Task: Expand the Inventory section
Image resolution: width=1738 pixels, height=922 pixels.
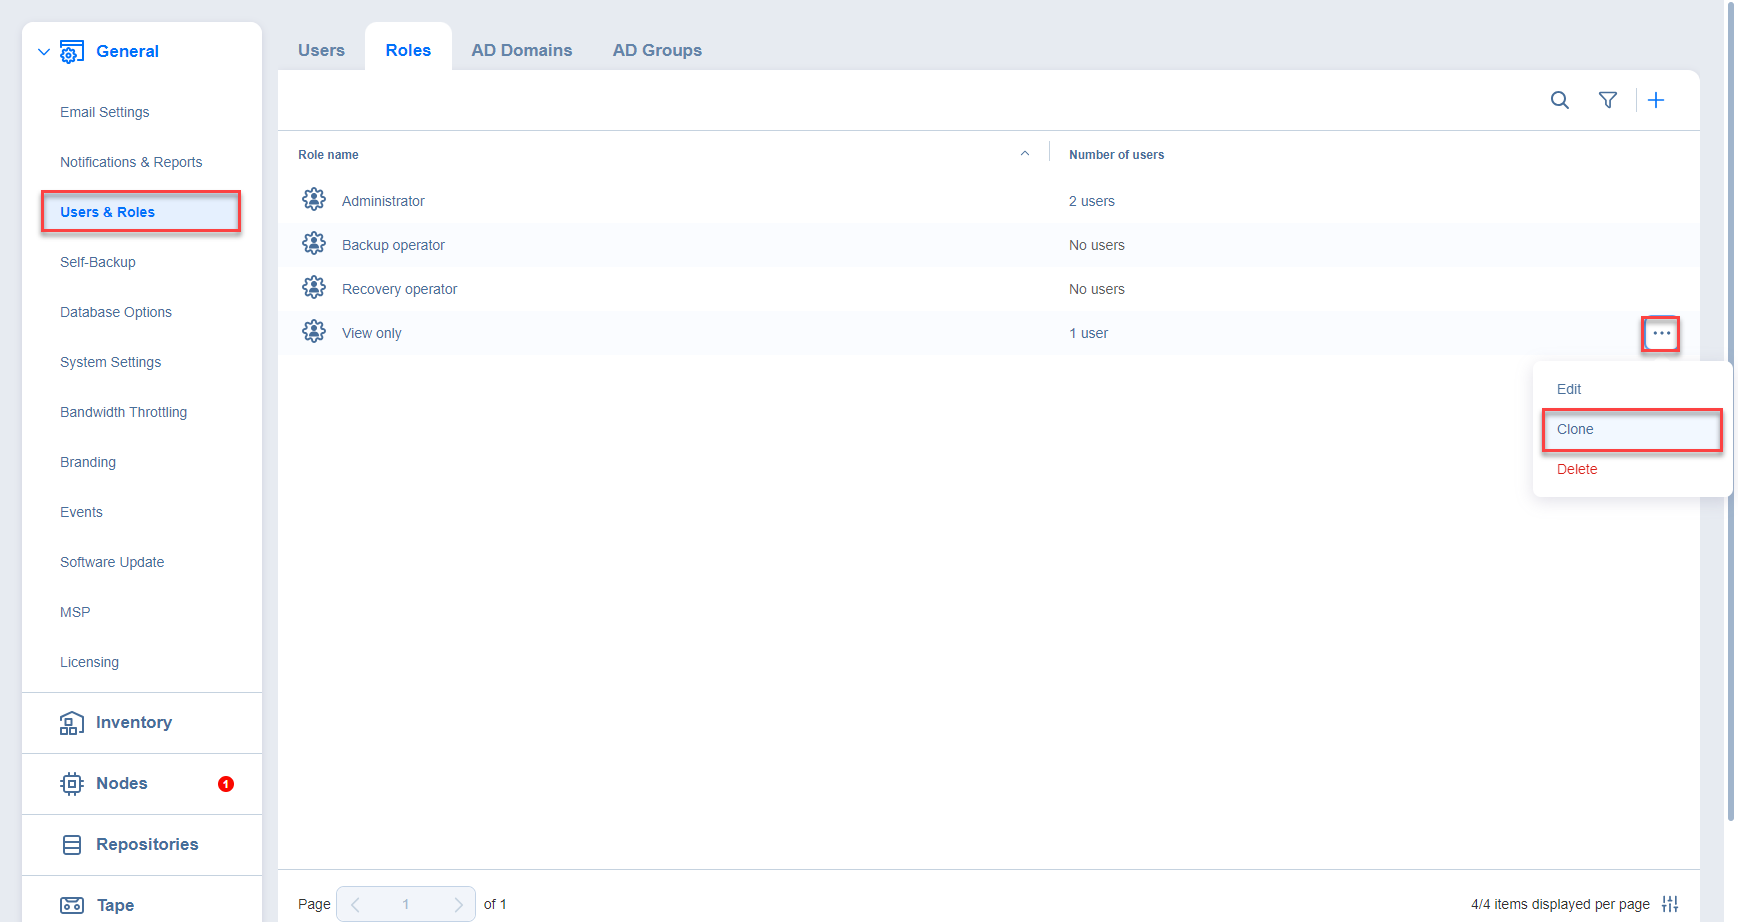Action: [133, 723]
